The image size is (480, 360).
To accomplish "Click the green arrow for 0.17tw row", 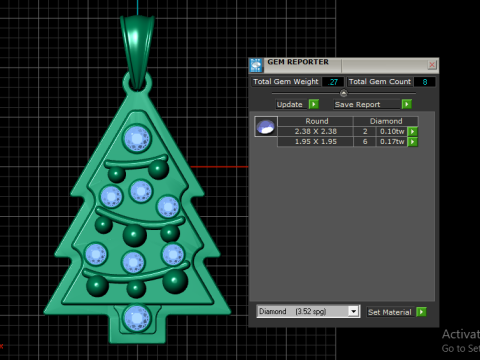I will pyautogui.click(x=413, y=142).
